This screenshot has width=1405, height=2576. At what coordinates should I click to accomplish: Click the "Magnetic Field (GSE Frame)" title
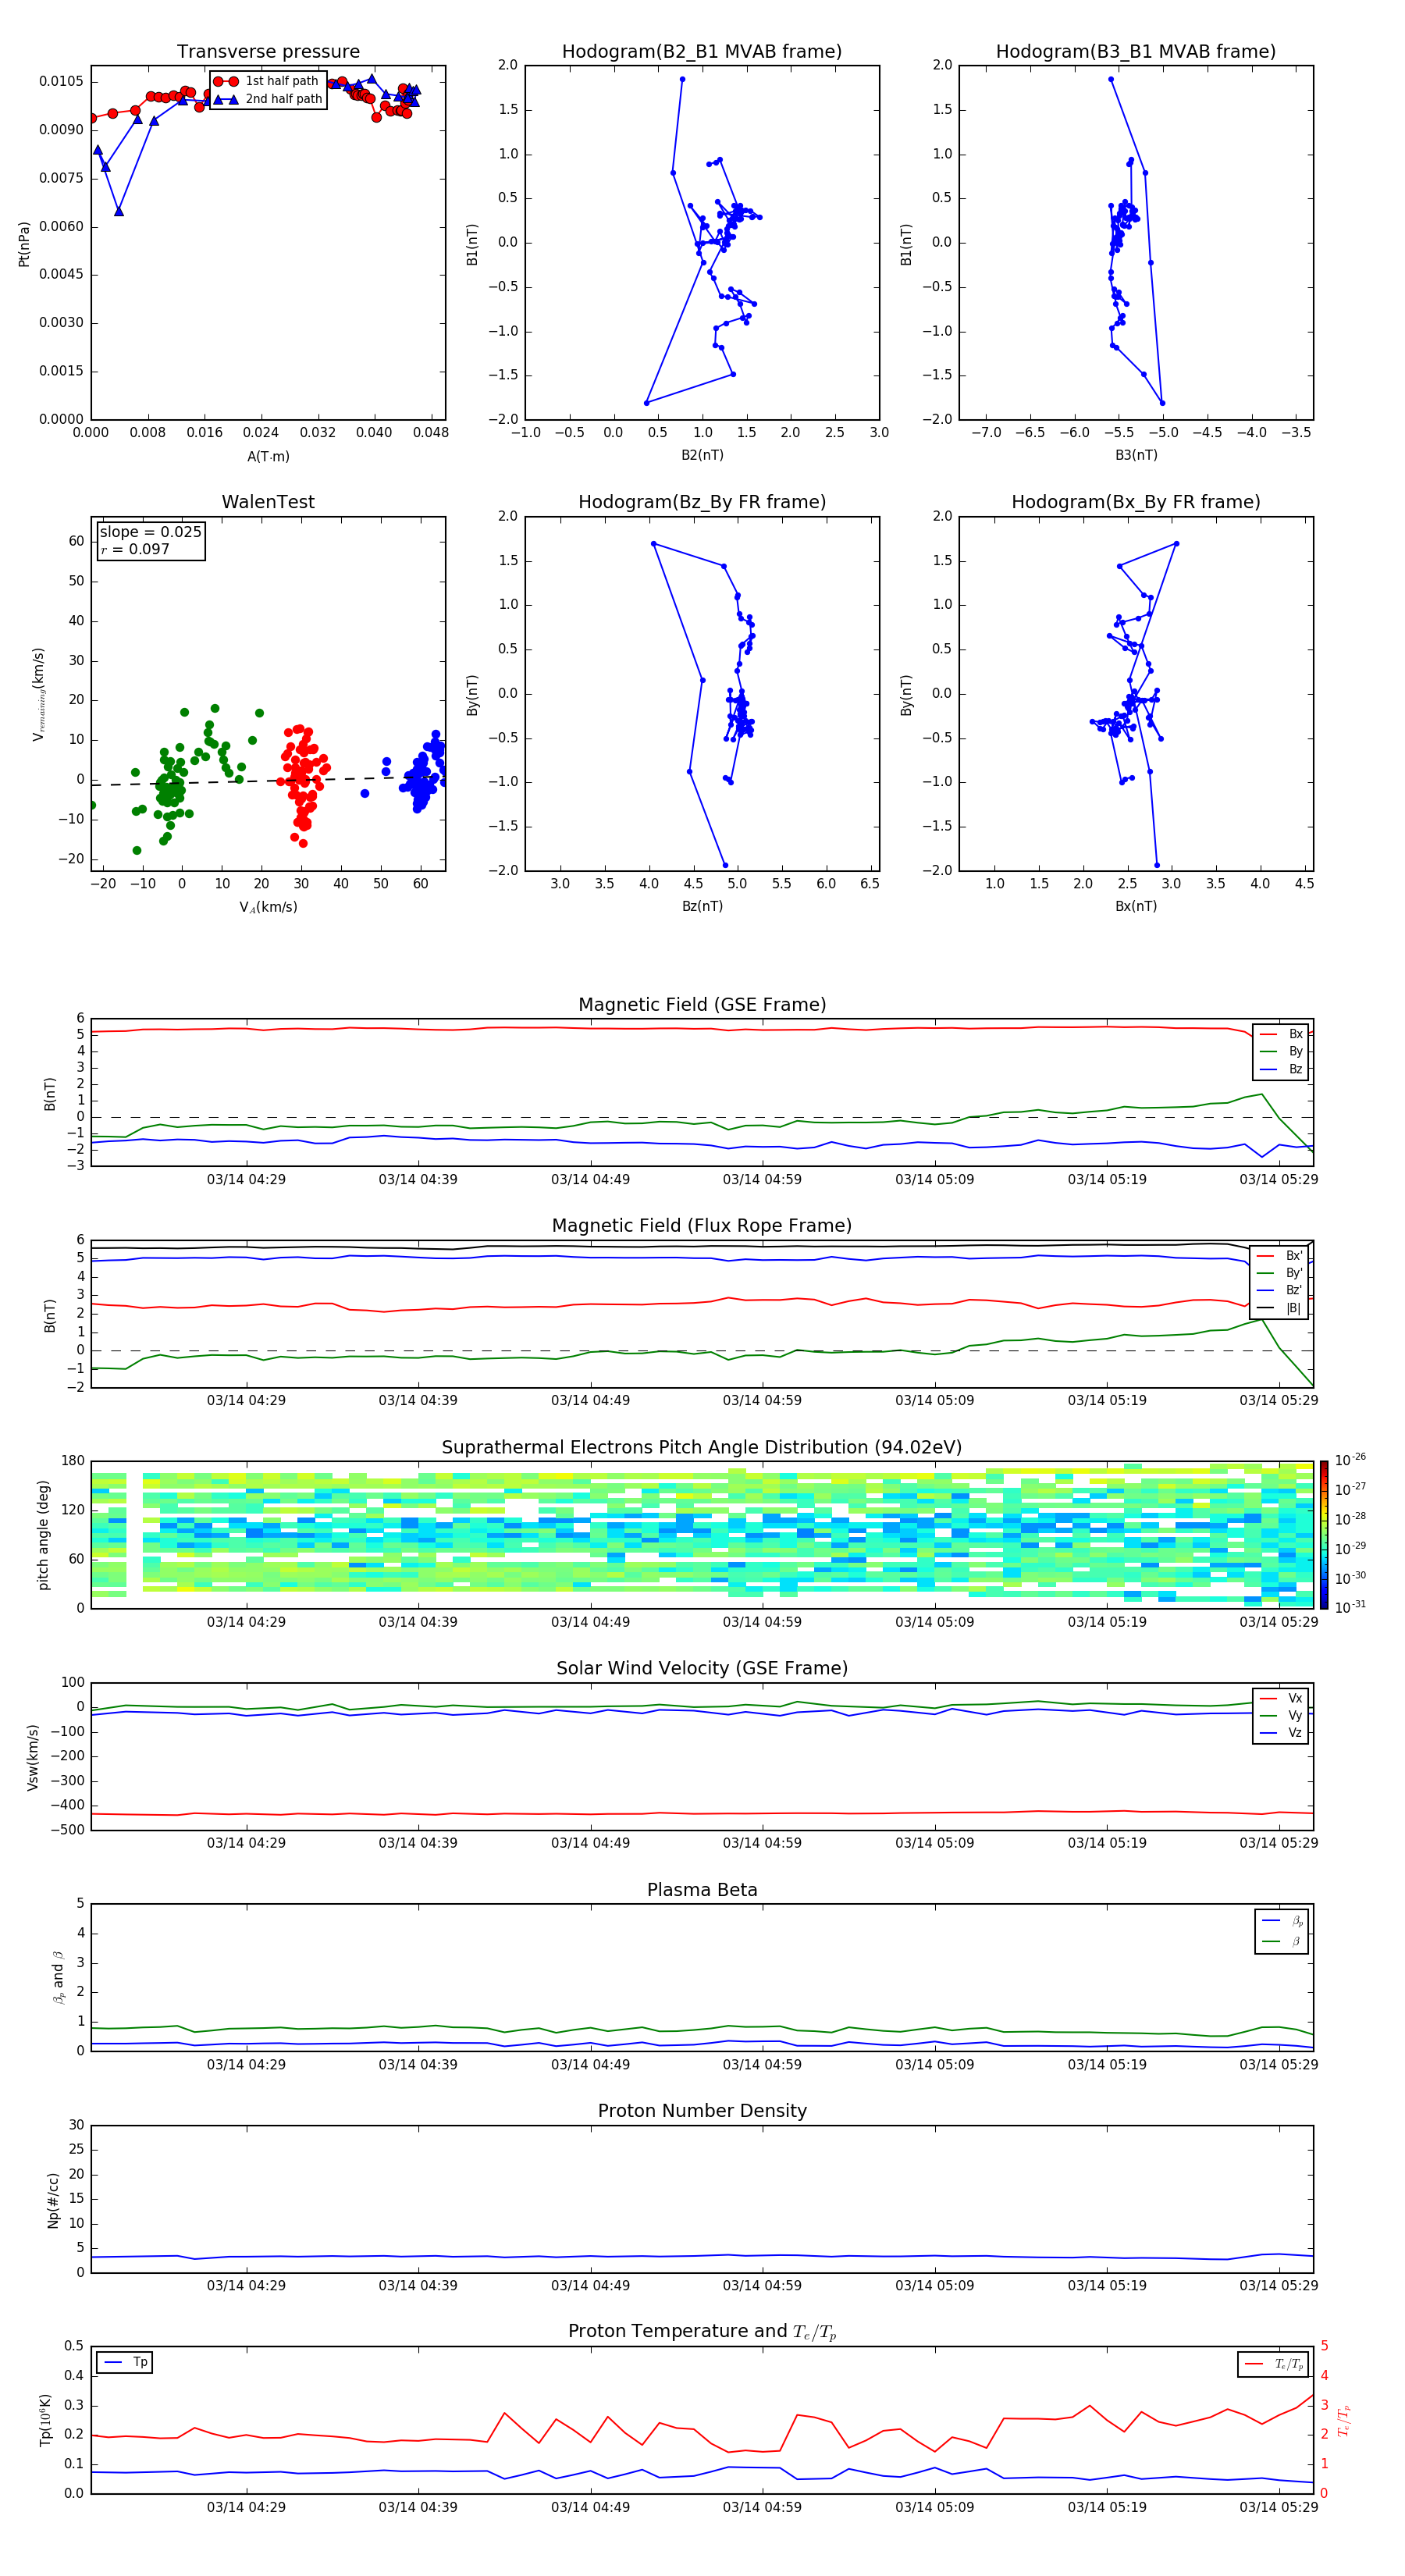702,1005
